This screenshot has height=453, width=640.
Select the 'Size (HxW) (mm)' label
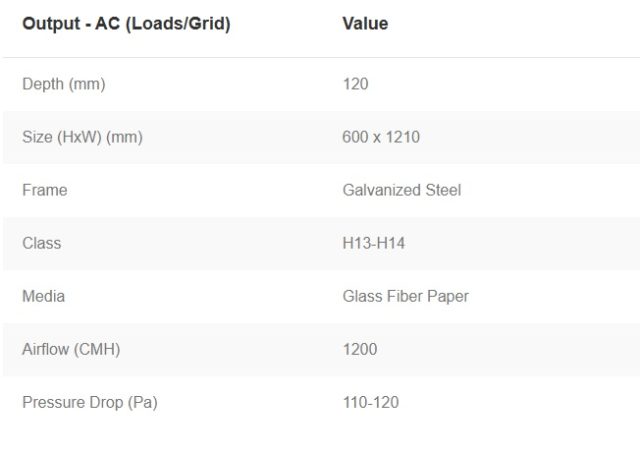[82, 137]
